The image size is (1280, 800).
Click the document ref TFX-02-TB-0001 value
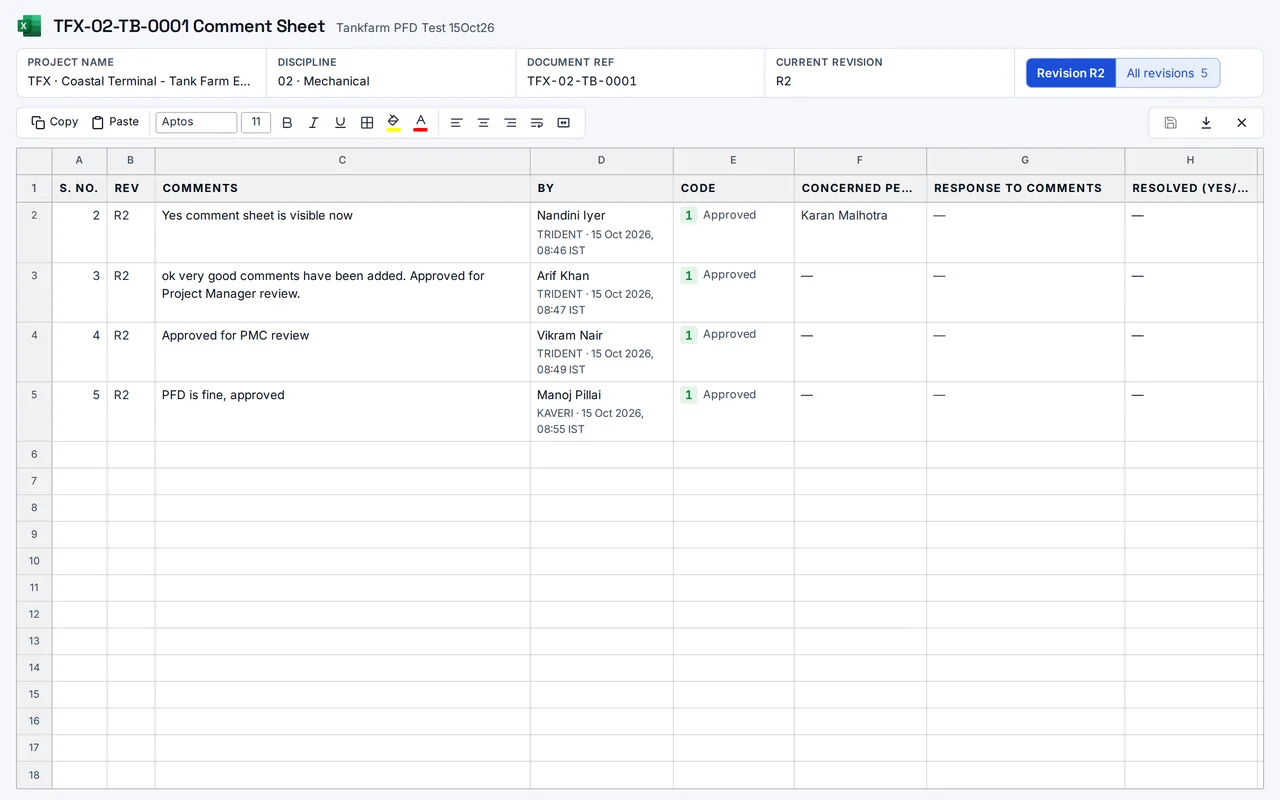coord(582,81)
